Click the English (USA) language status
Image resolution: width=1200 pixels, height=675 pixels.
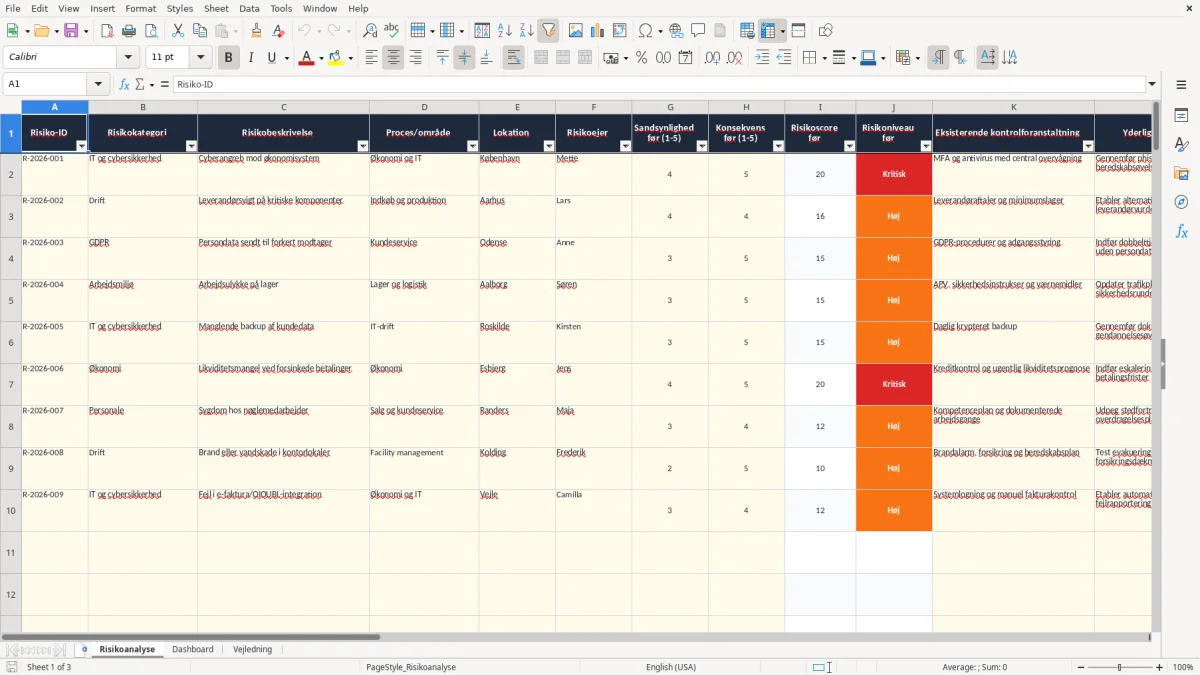[x=671, y=667]
